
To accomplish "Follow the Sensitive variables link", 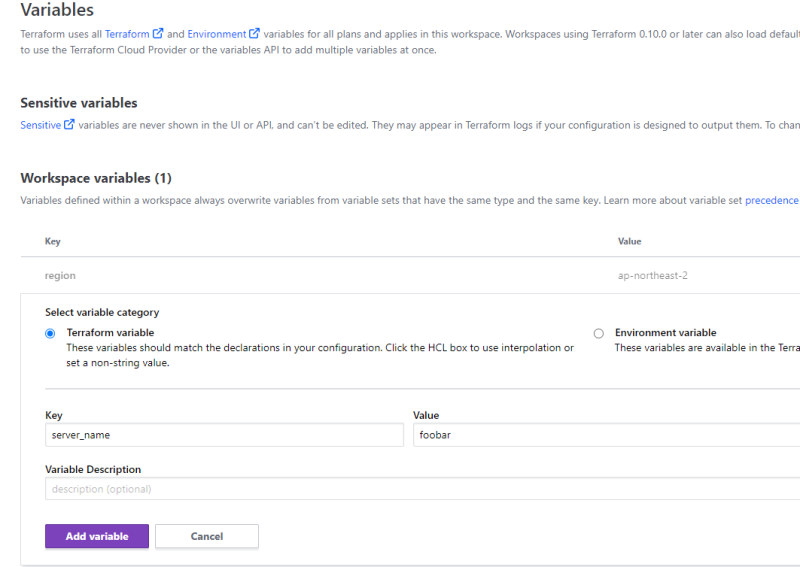I will (40, 125).
